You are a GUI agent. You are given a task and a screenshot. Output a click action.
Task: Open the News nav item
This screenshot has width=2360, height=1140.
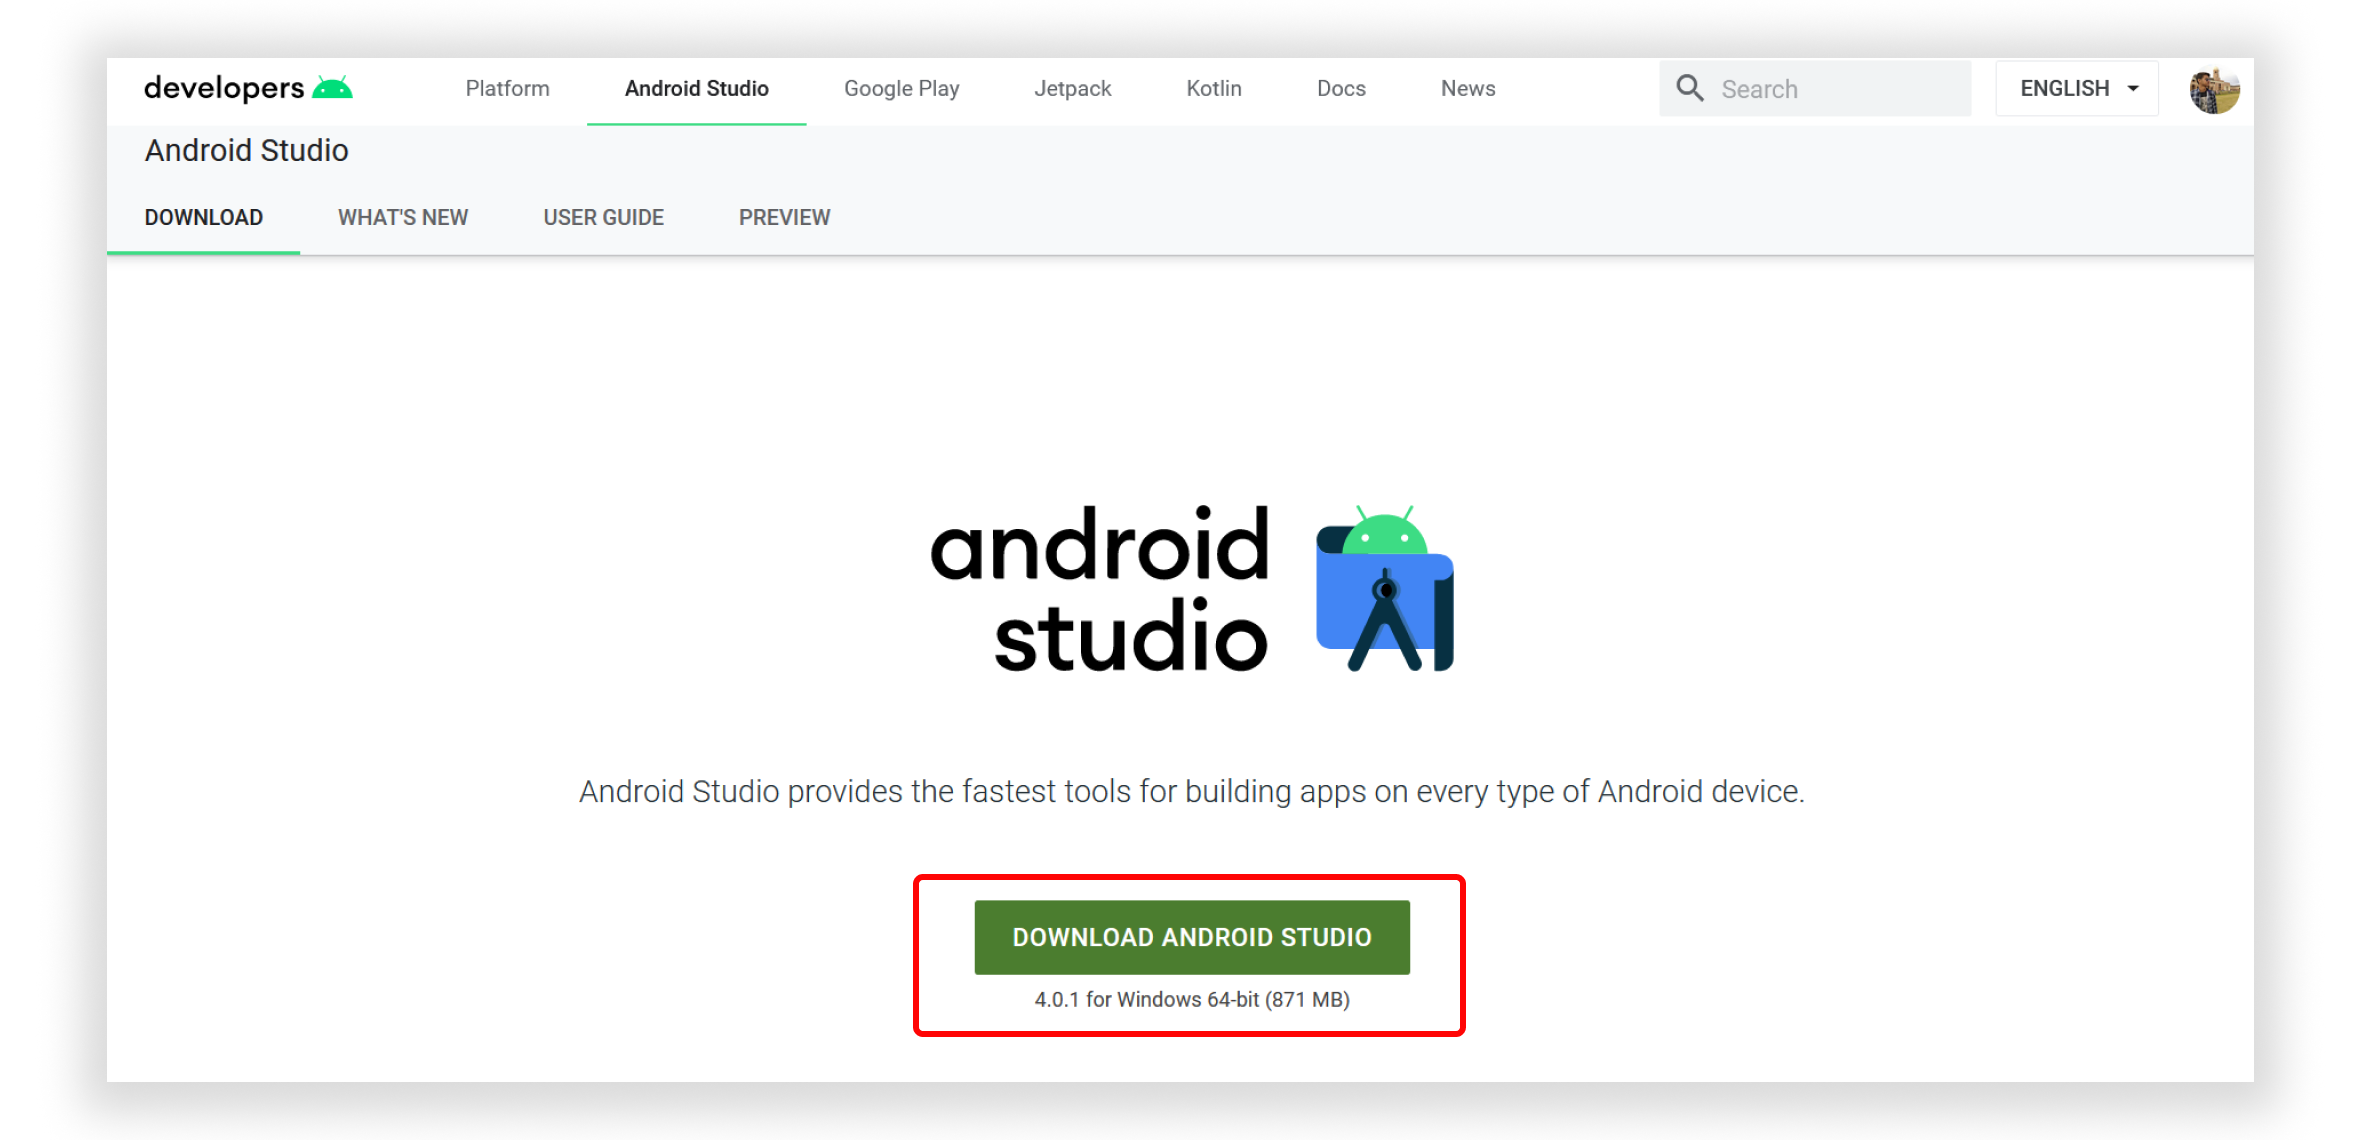click(1467, 88)
